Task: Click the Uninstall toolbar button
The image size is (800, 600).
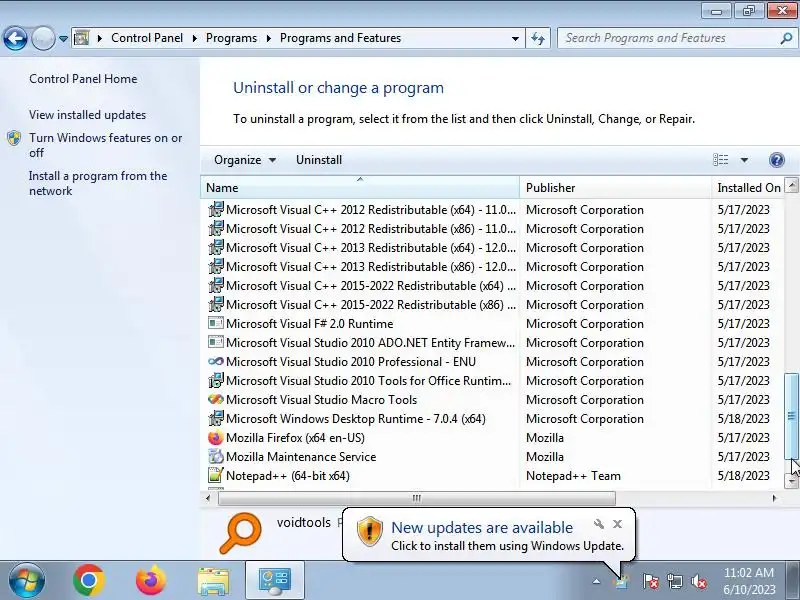Action: pos(319,160)
